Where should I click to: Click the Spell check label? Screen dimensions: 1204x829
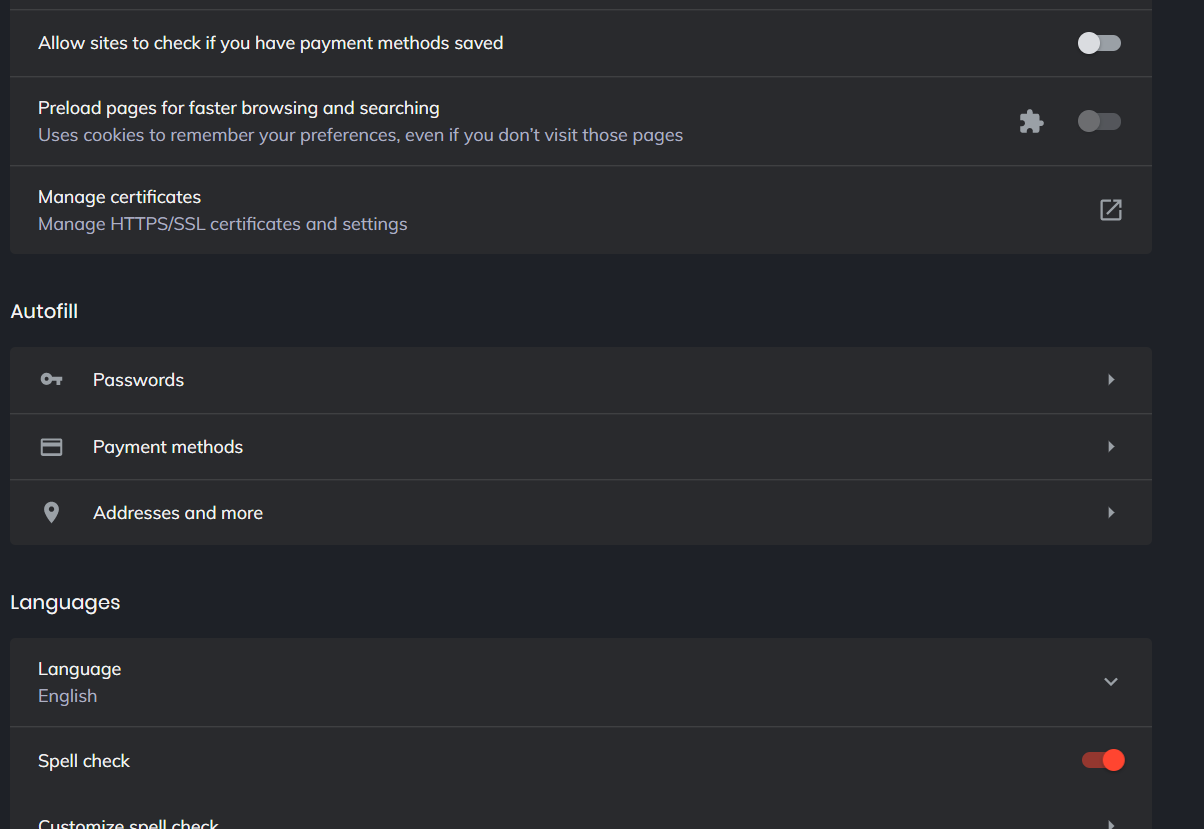click(x=84, y=761)
